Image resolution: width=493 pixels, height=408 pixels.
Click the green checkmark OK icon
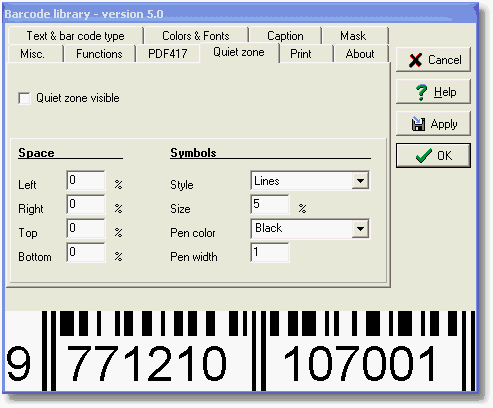point(424,156)
